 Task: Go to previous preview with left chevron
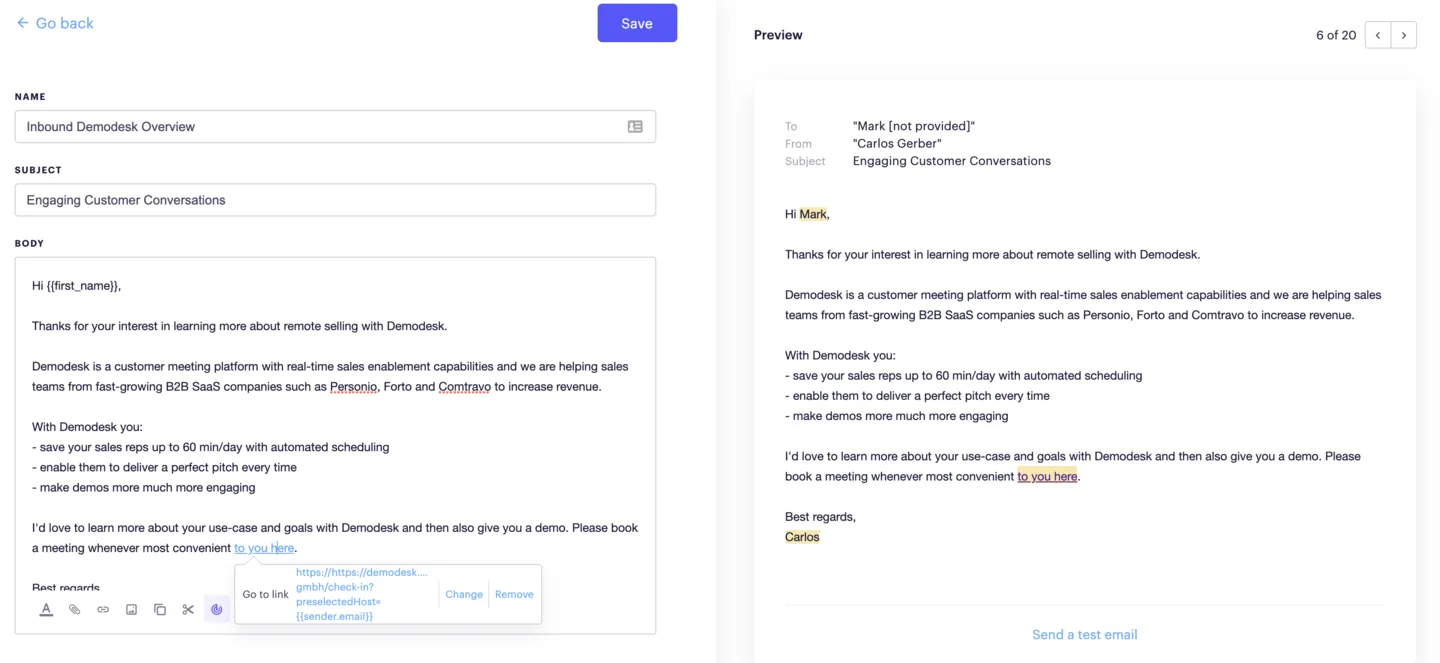point(1378,35)
